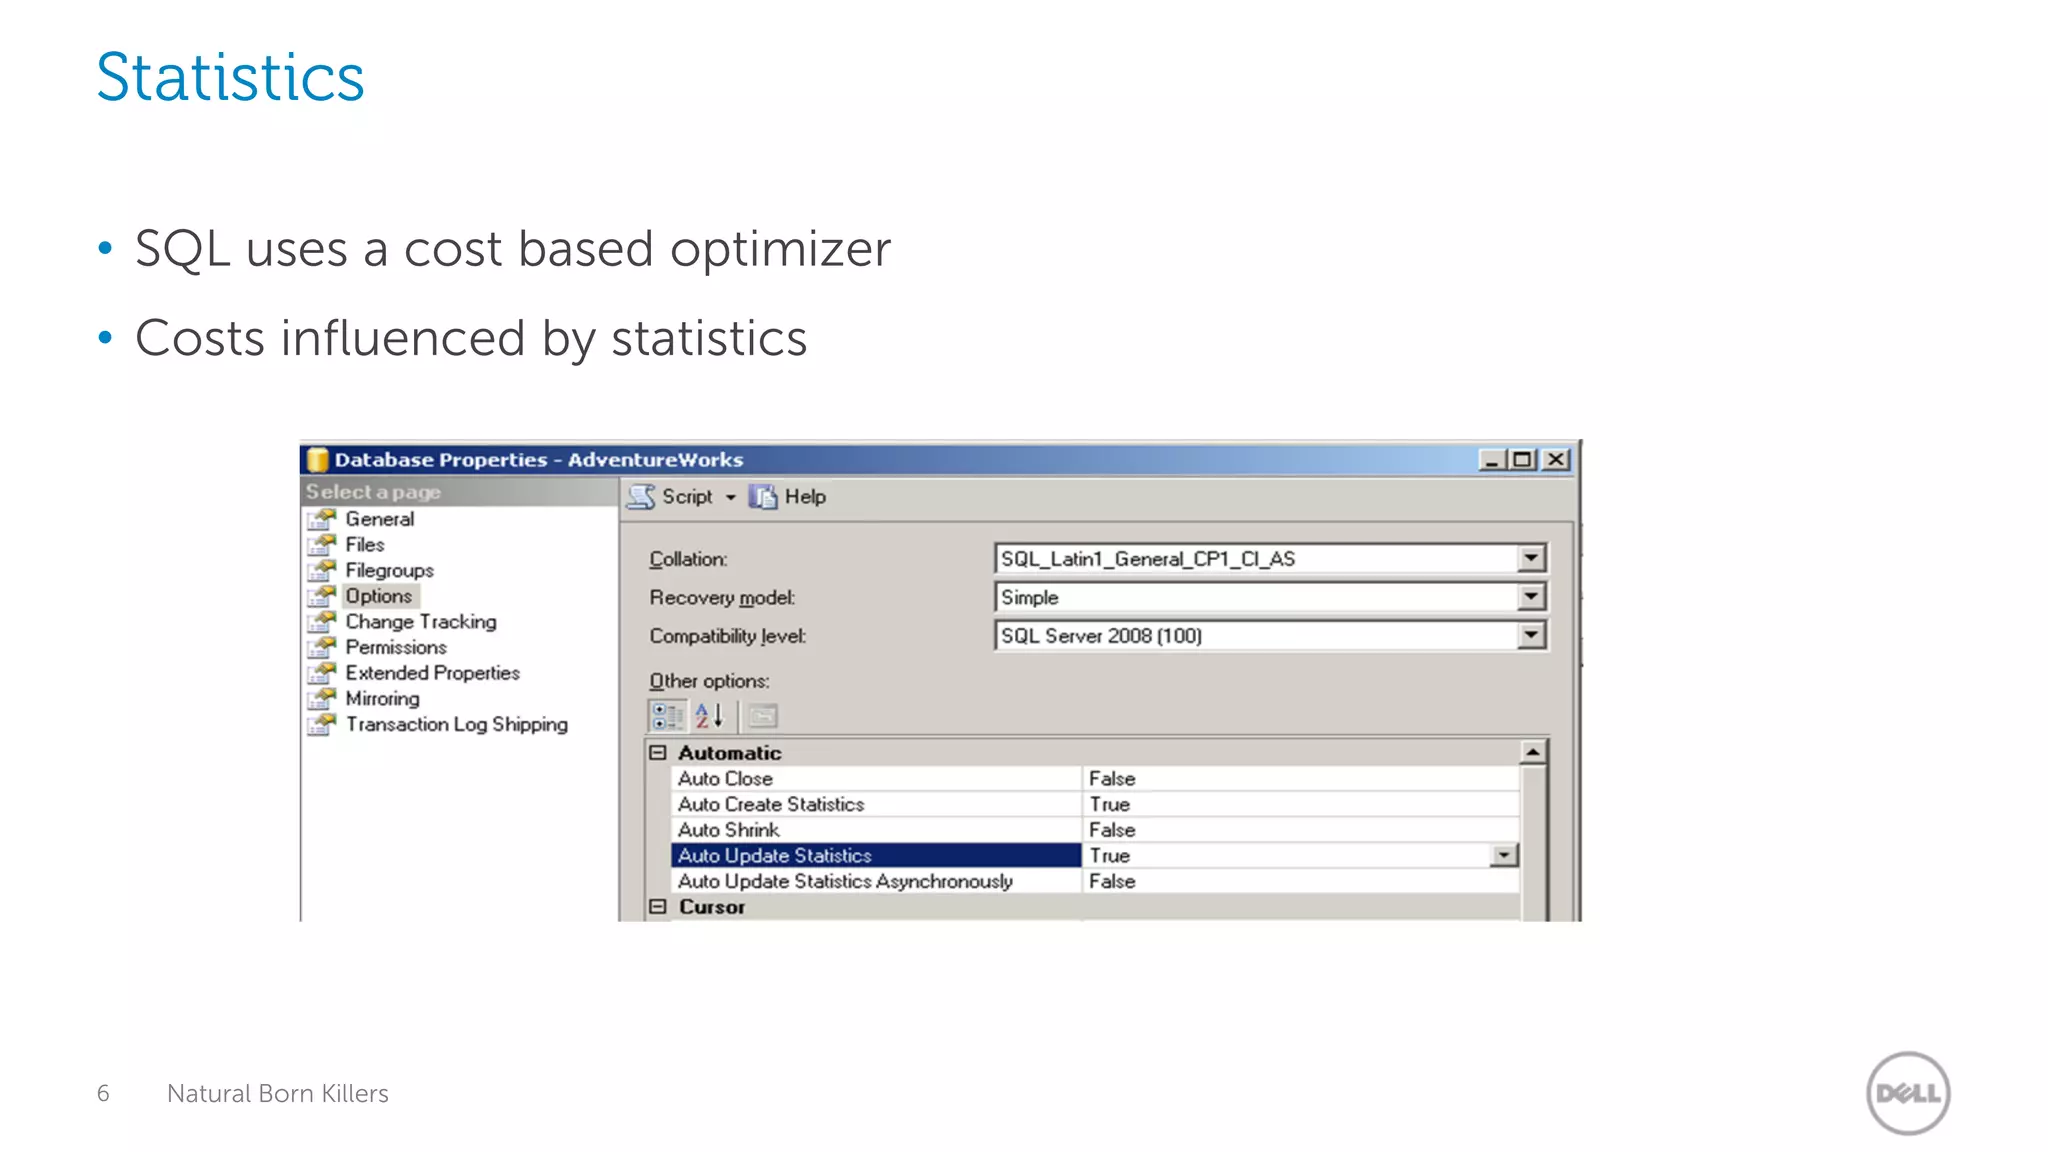Click the Help toolbar button

[x=788, y=497]
